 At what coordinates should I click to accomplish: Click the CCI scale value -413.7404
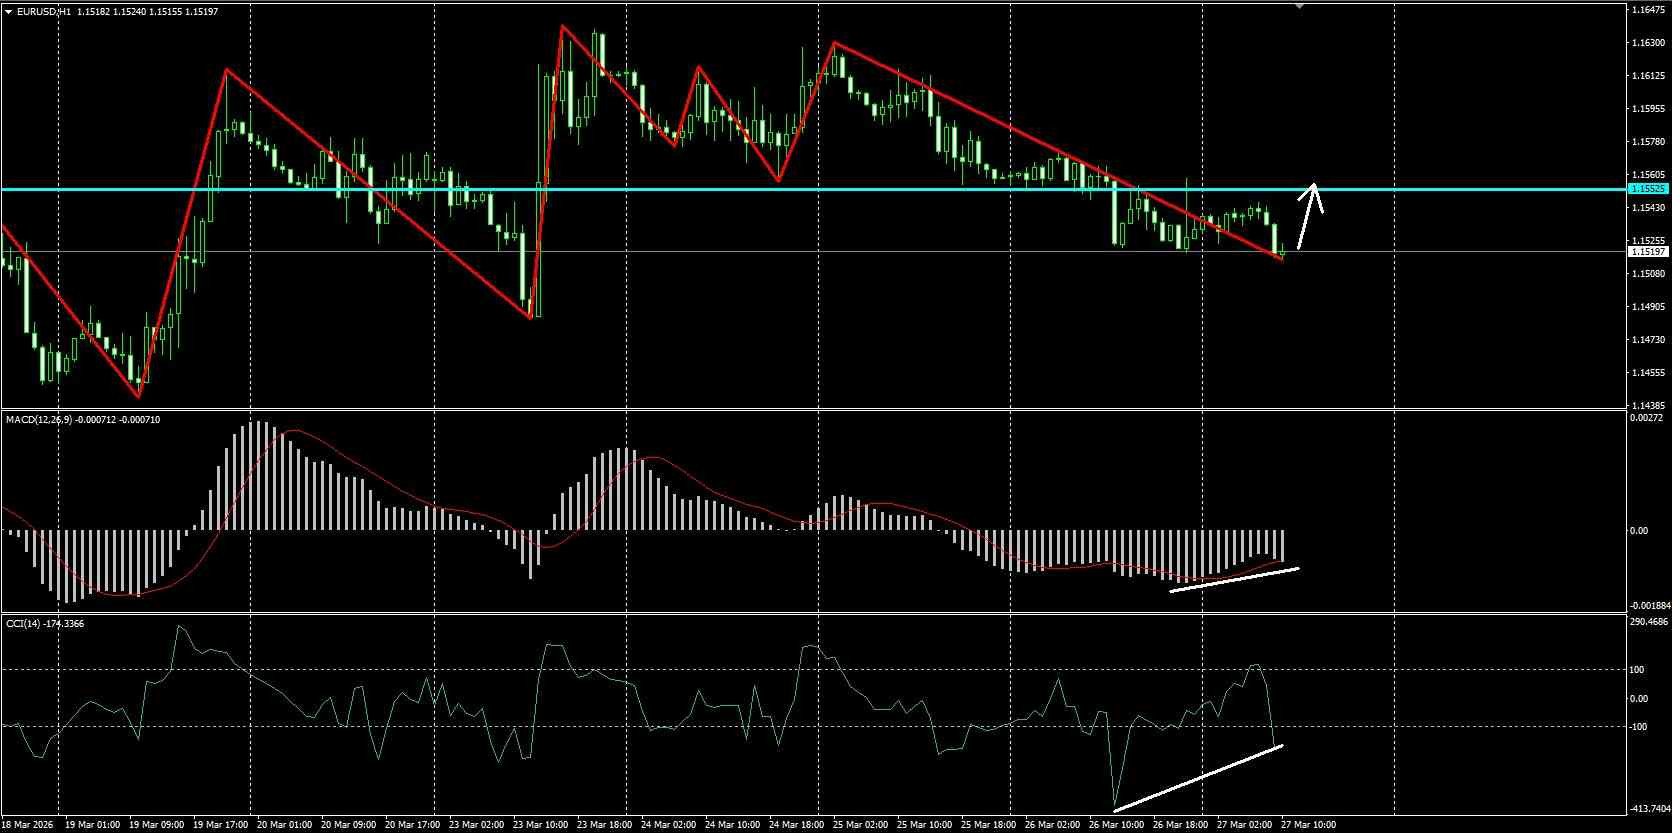tap(1650, 808)
